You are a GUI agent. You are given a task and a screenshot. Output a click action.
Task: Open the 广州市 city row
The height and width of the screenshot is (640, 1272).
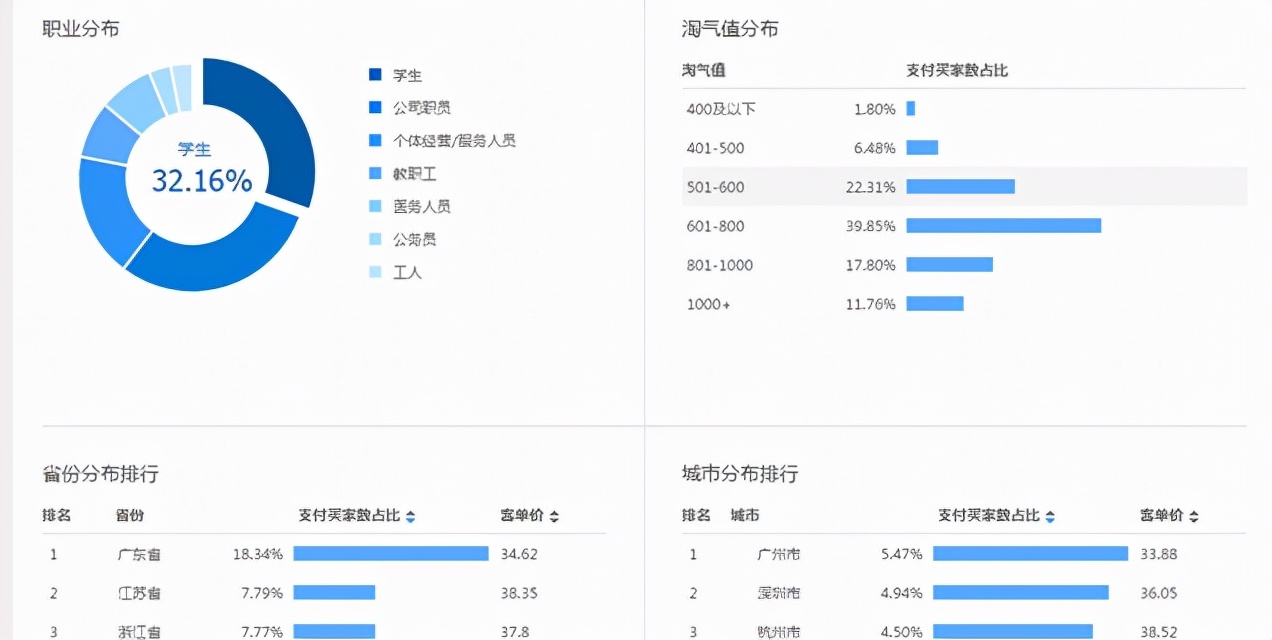964,553
